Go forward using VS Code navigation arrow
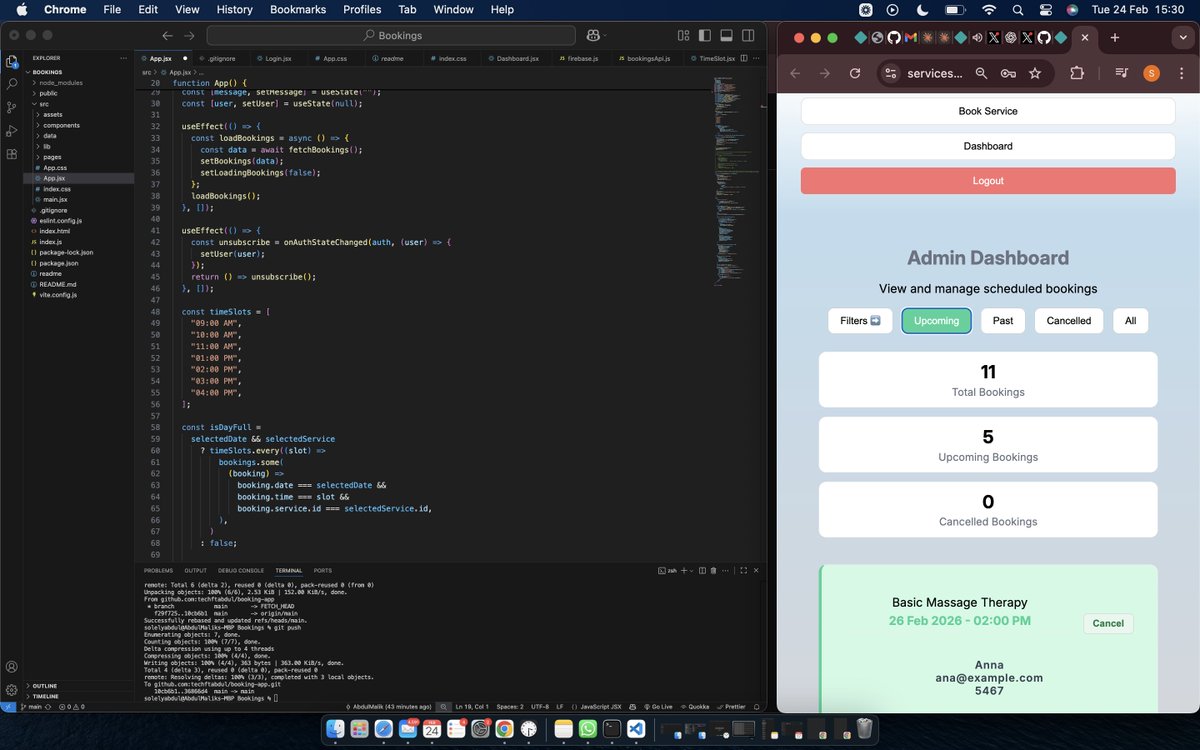The width and height of the screenshot is (1200, 750). coord(187,35)
